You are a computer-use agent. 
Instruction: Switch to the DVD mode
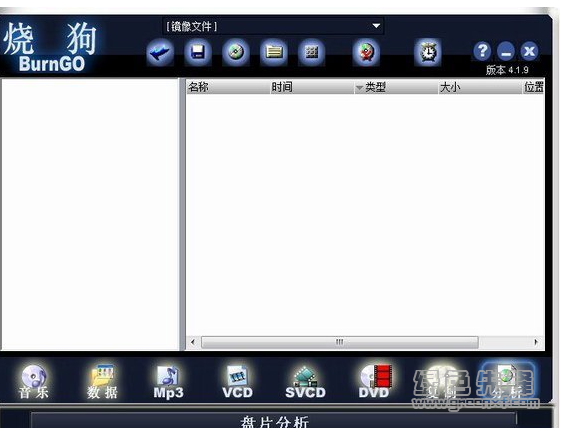click(374, 382)
